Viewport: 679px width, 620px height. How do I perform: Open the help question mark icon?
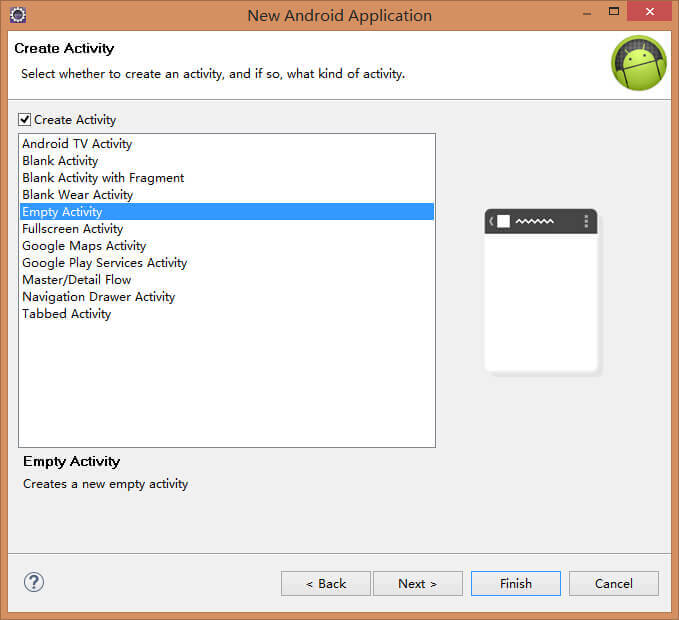[34, 582]
